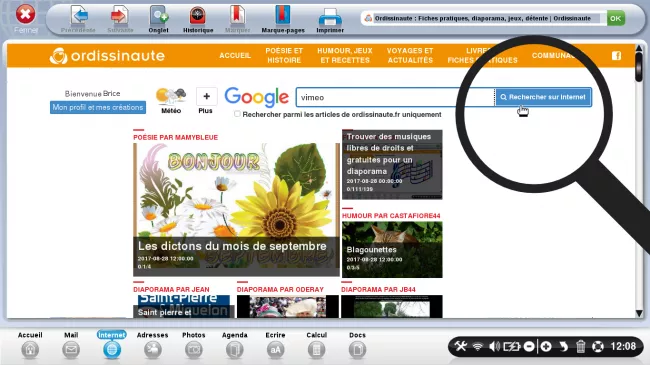Open the Diaporama par JB44 thumbnail
Viewport: 650px width, 365px height.
click(x=392, y=307)
